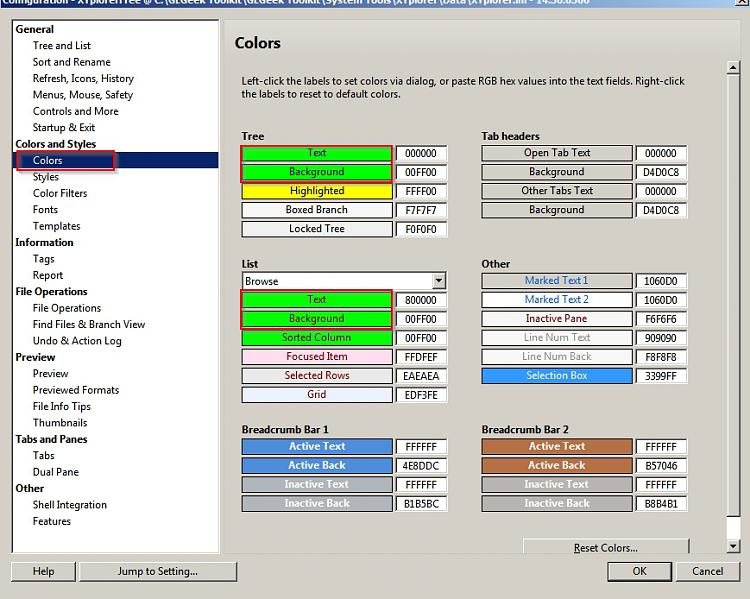Focus the List Text hex field 800000
This screenshot has width=750, height=599.
[x=421, y=300]
